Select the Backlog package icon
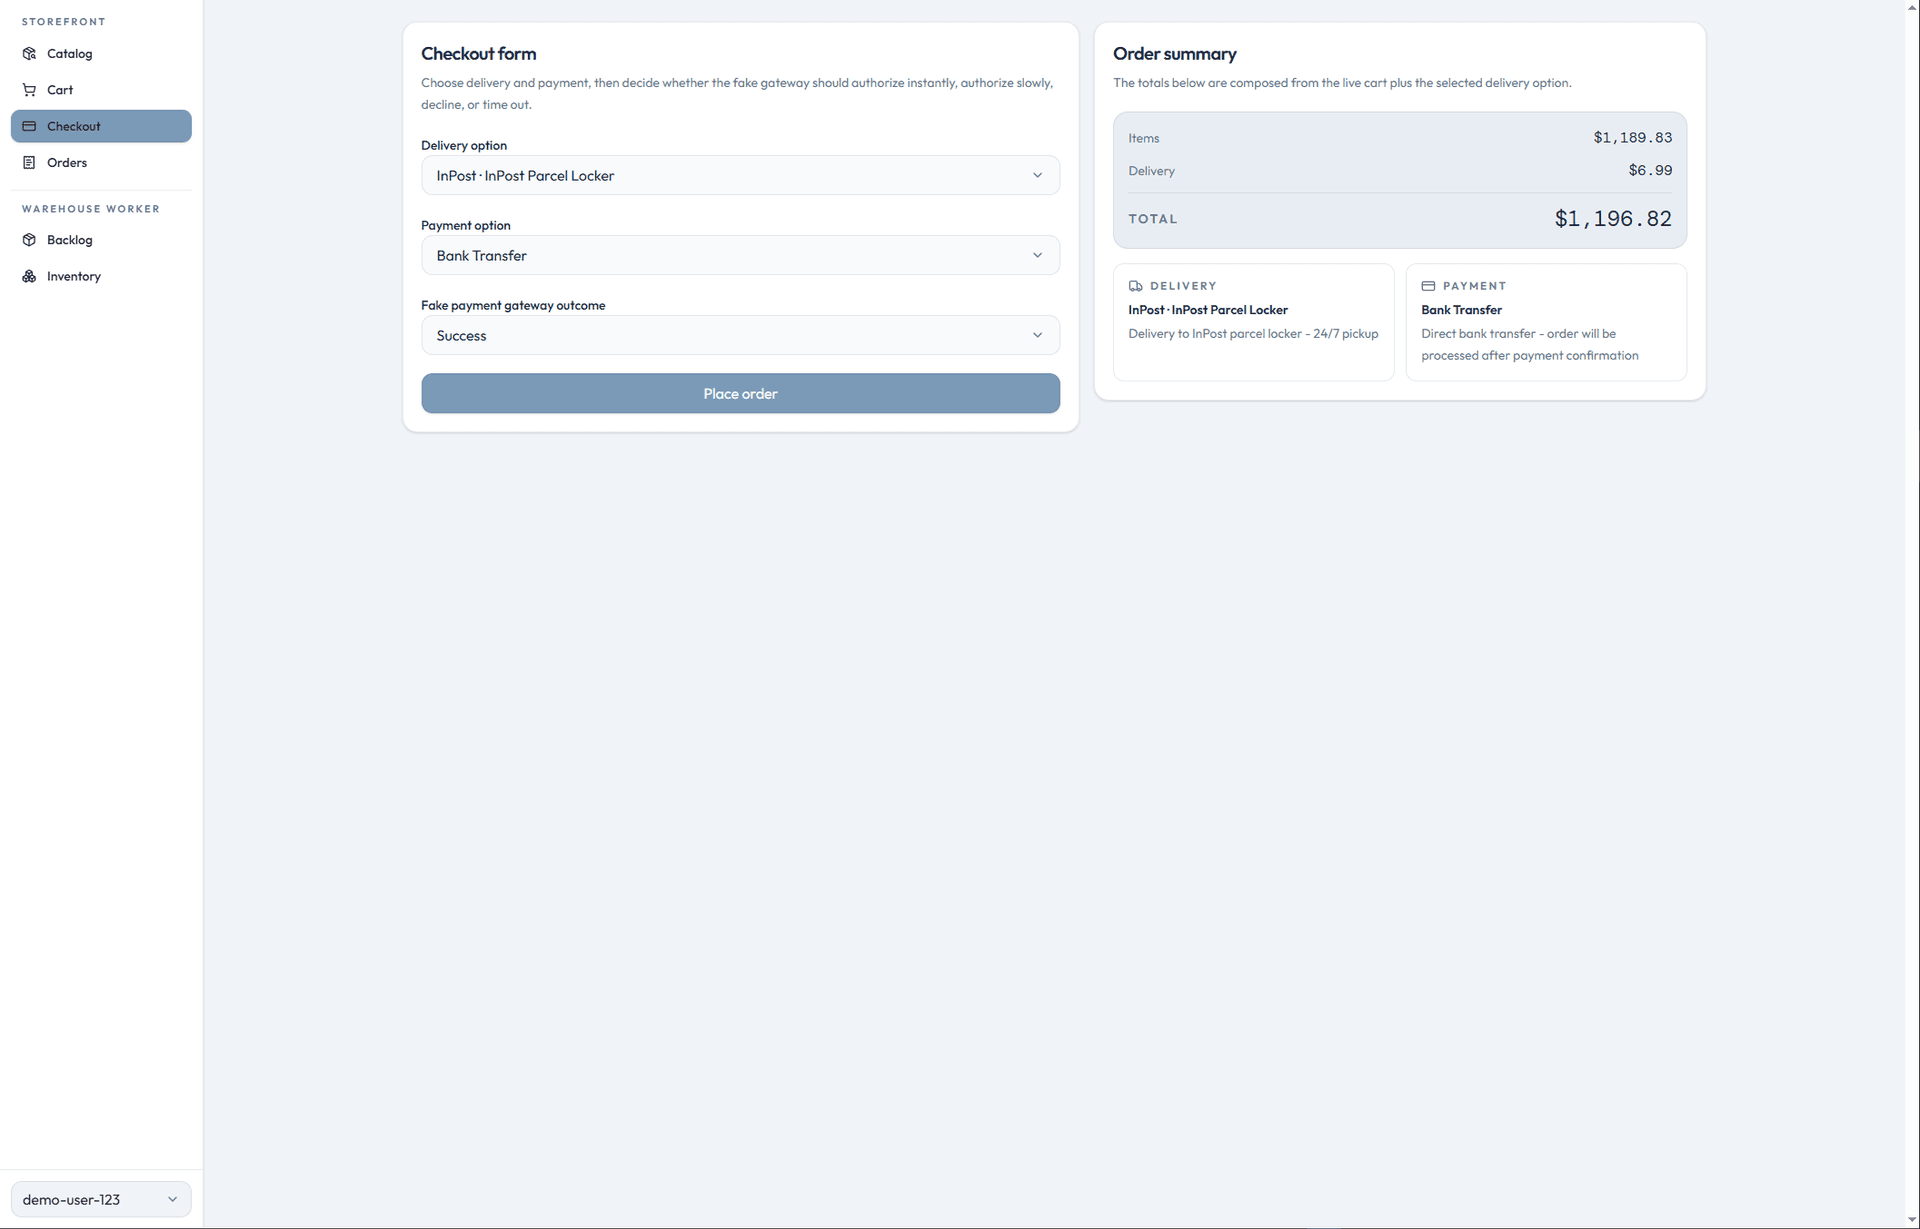 pyautogui.click(x=29, y=239)
